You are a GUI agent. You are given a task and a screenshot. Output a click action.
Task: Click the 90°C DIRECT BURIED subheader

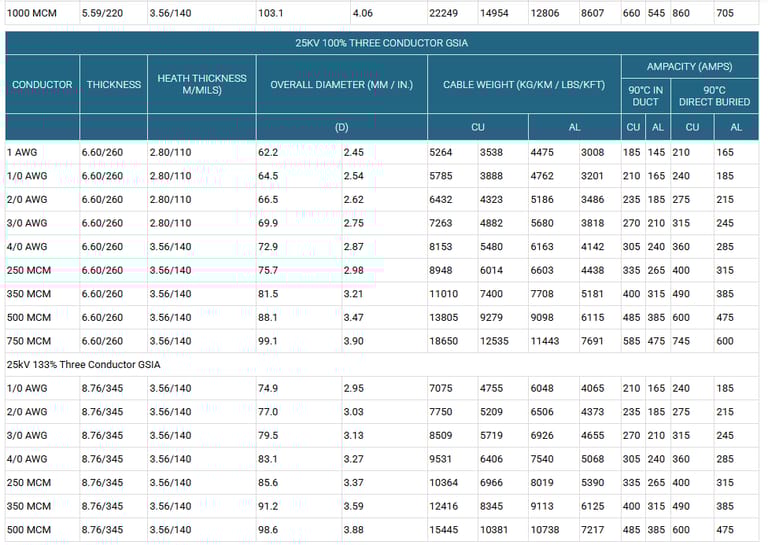[x=714, y=96]
